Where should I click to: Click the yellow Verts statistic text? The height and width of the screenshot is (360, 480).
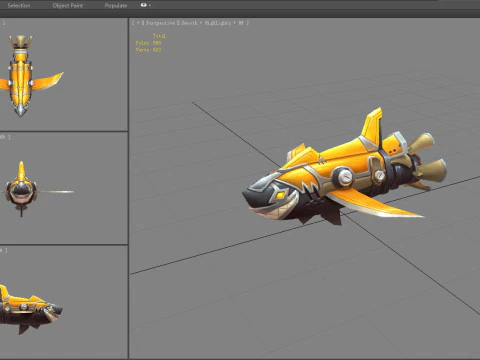[148, 50]
